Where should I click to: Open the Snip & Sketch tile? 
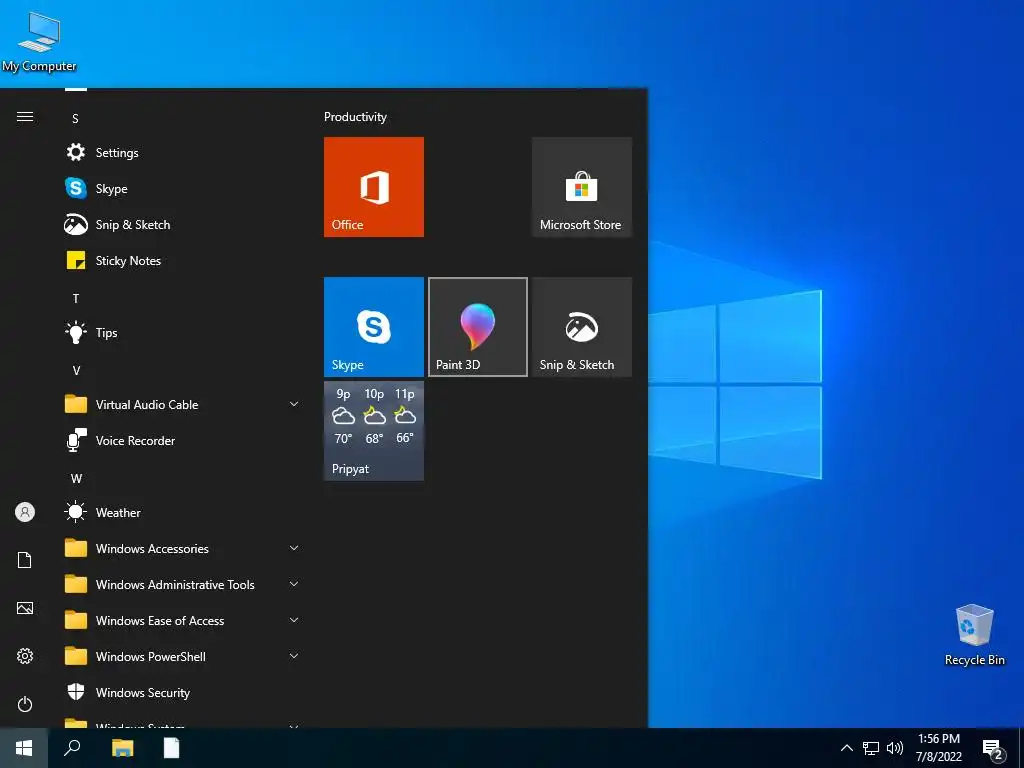(x=582, y=327)
